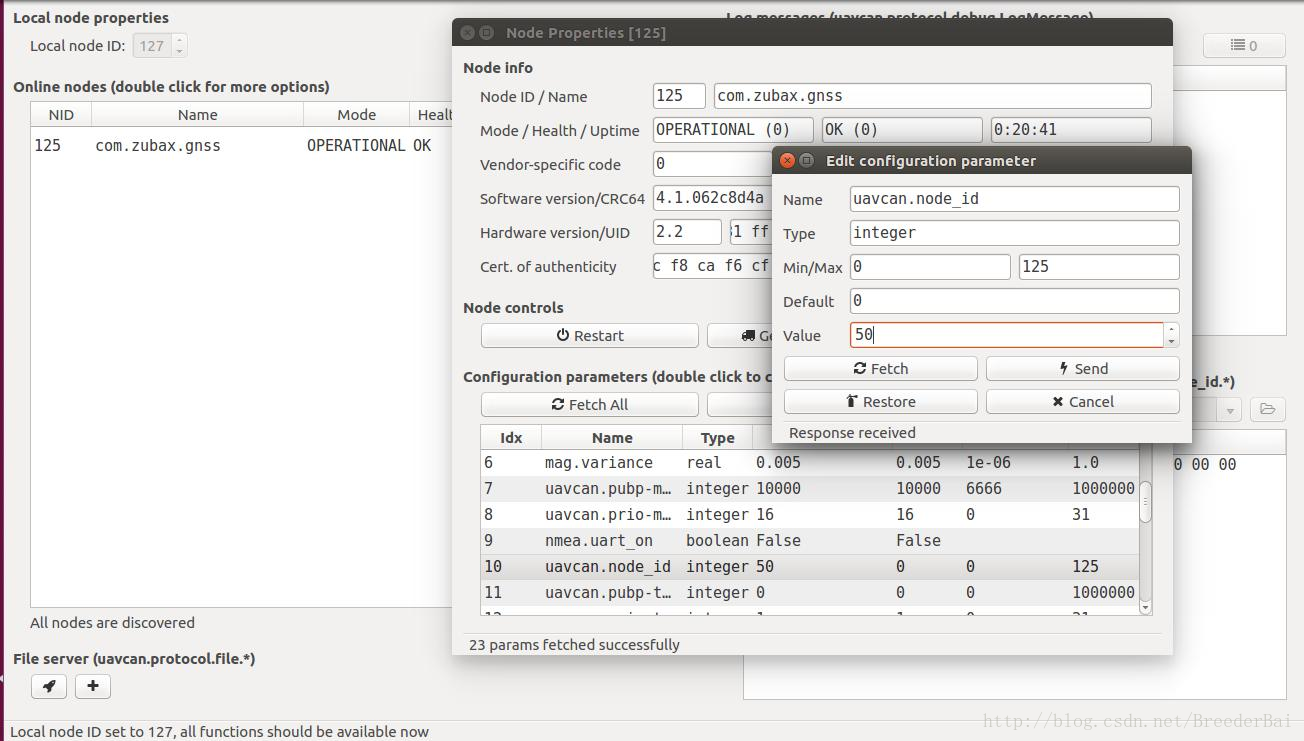Click the Type column header in parameters table
Image resolution: width=1304 pixels, height=741 pixels.
pyautogui.click(x=717, y=437)
